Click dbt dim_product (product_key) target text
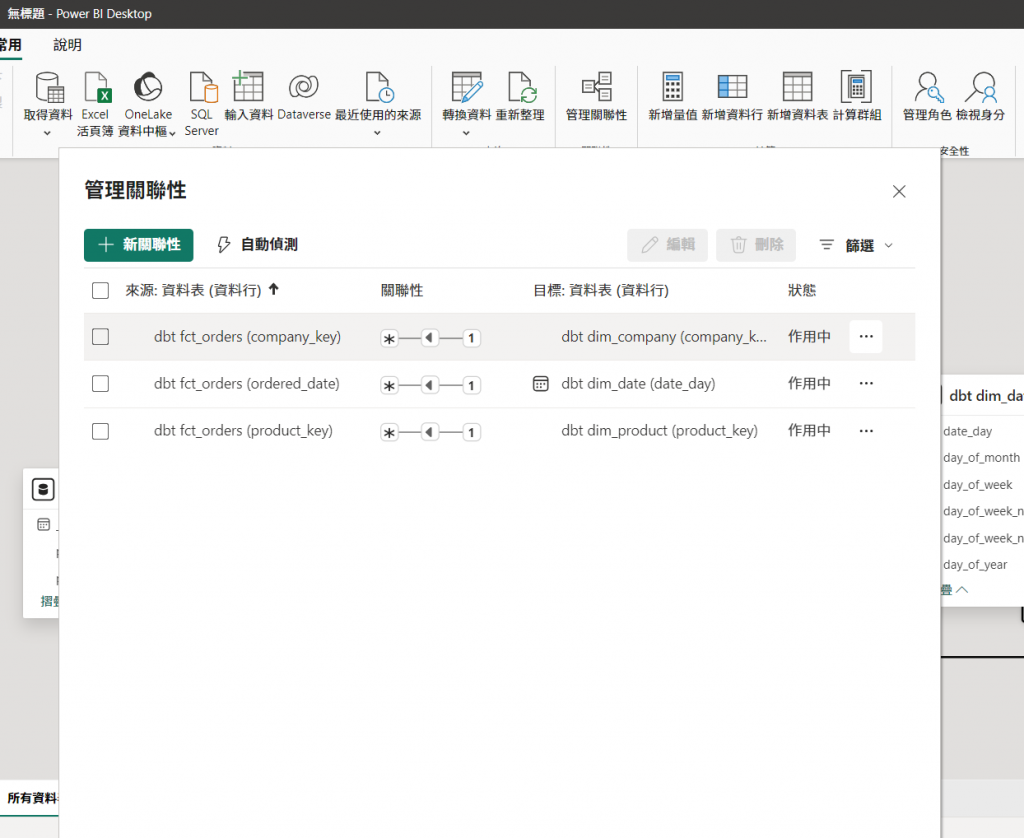Screen dimensions: 1024x838 coord(660,430)
